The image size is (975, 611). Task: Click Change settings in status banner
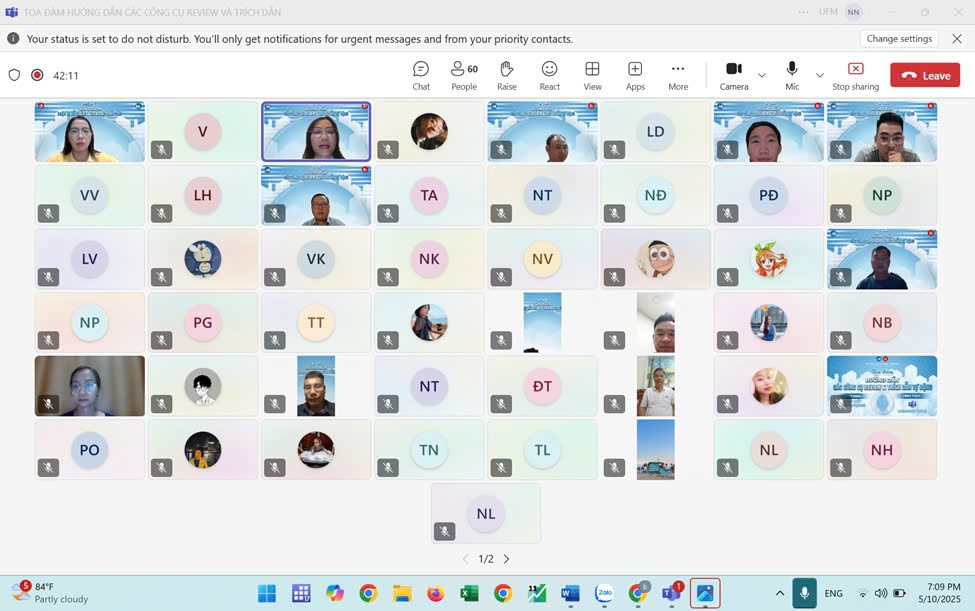899,39
